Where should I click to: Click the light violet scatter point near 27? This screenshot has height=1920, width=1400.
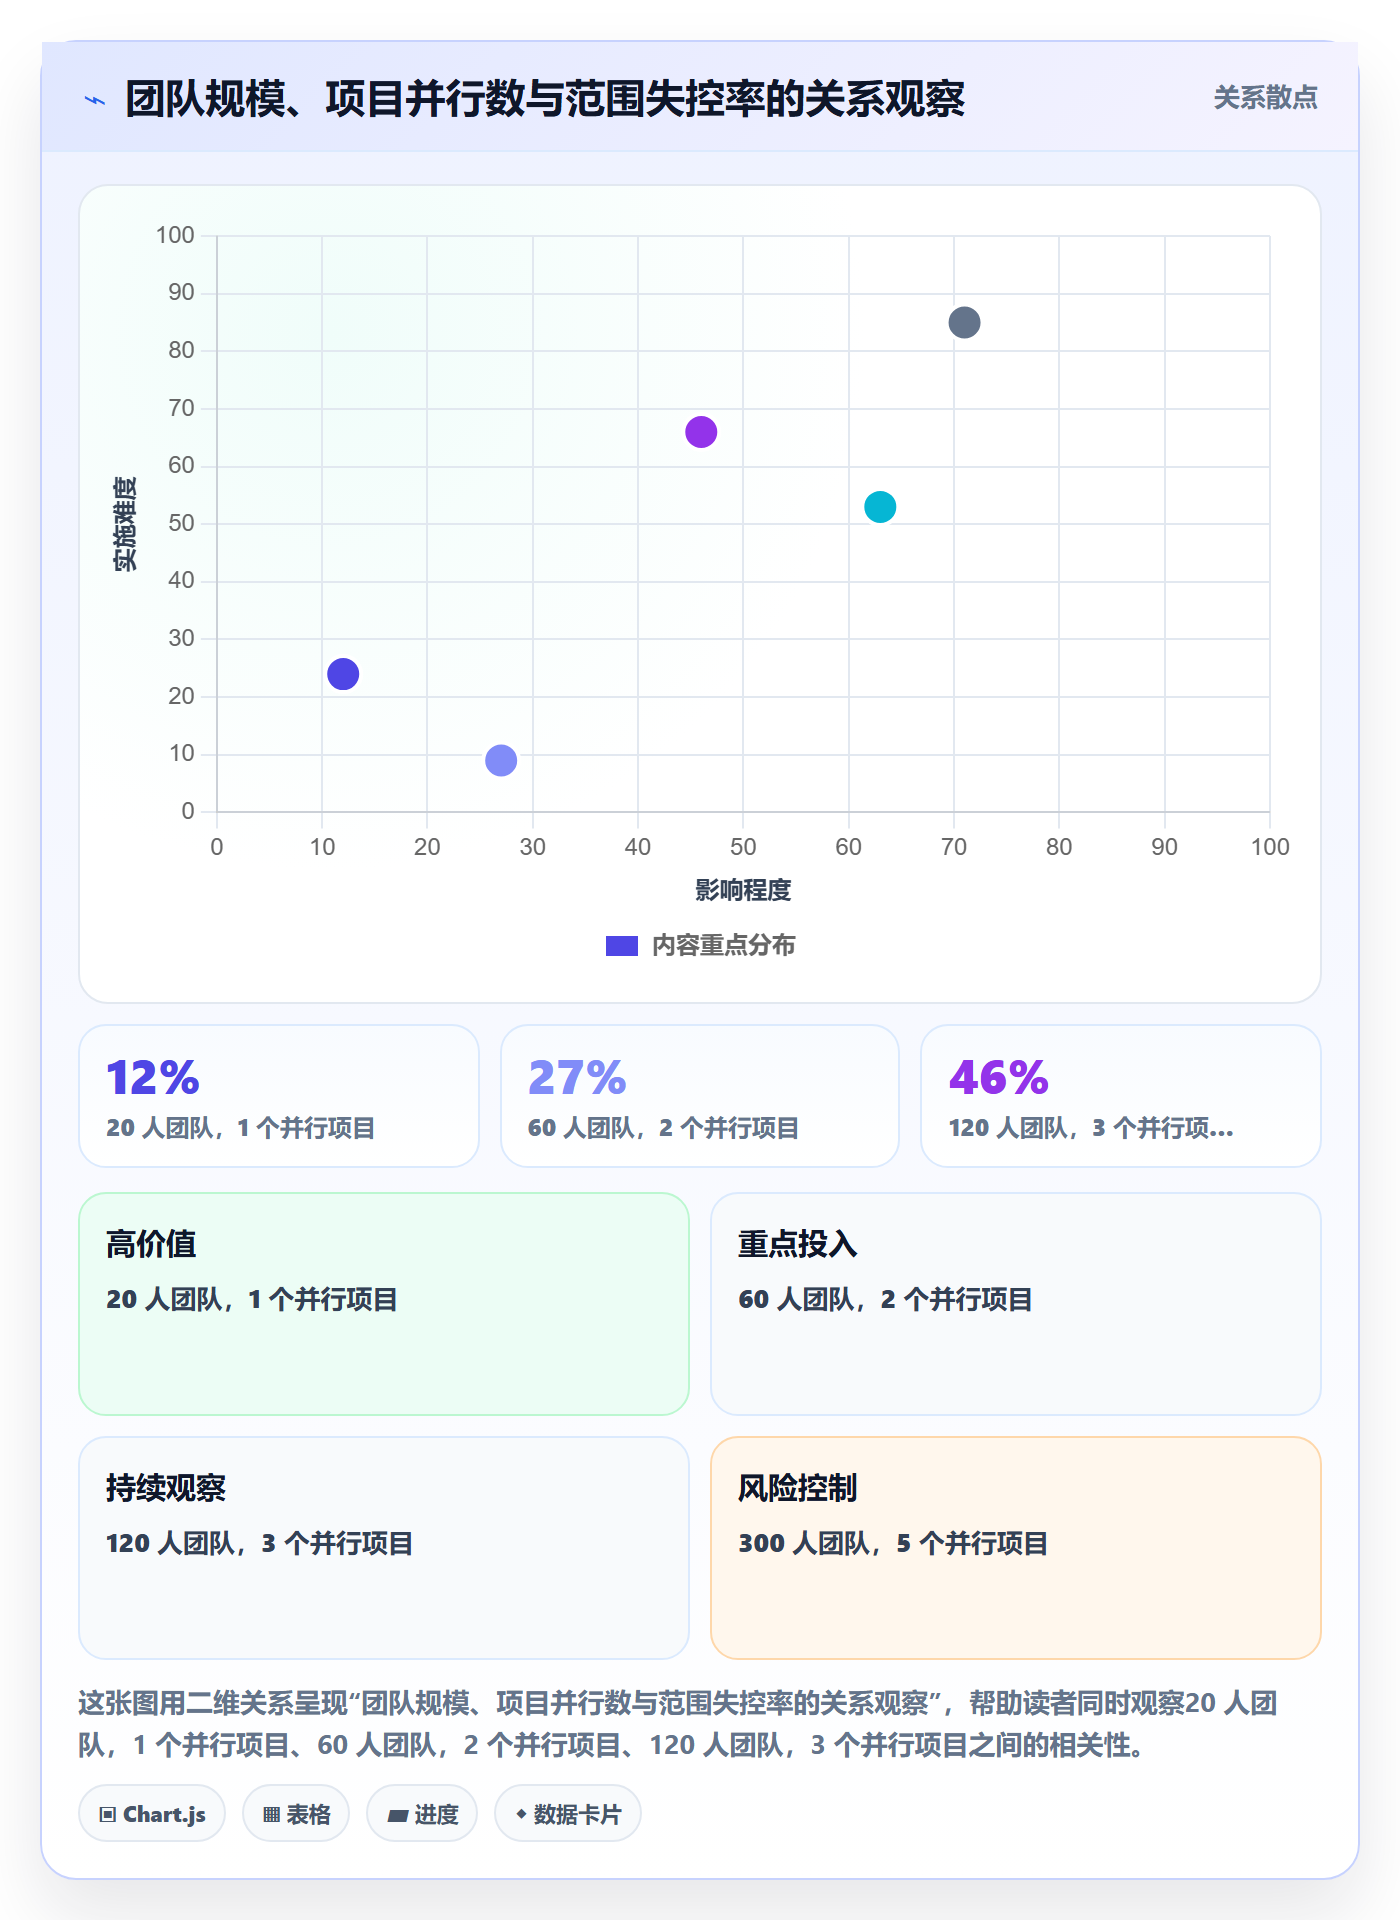[501, 761]
